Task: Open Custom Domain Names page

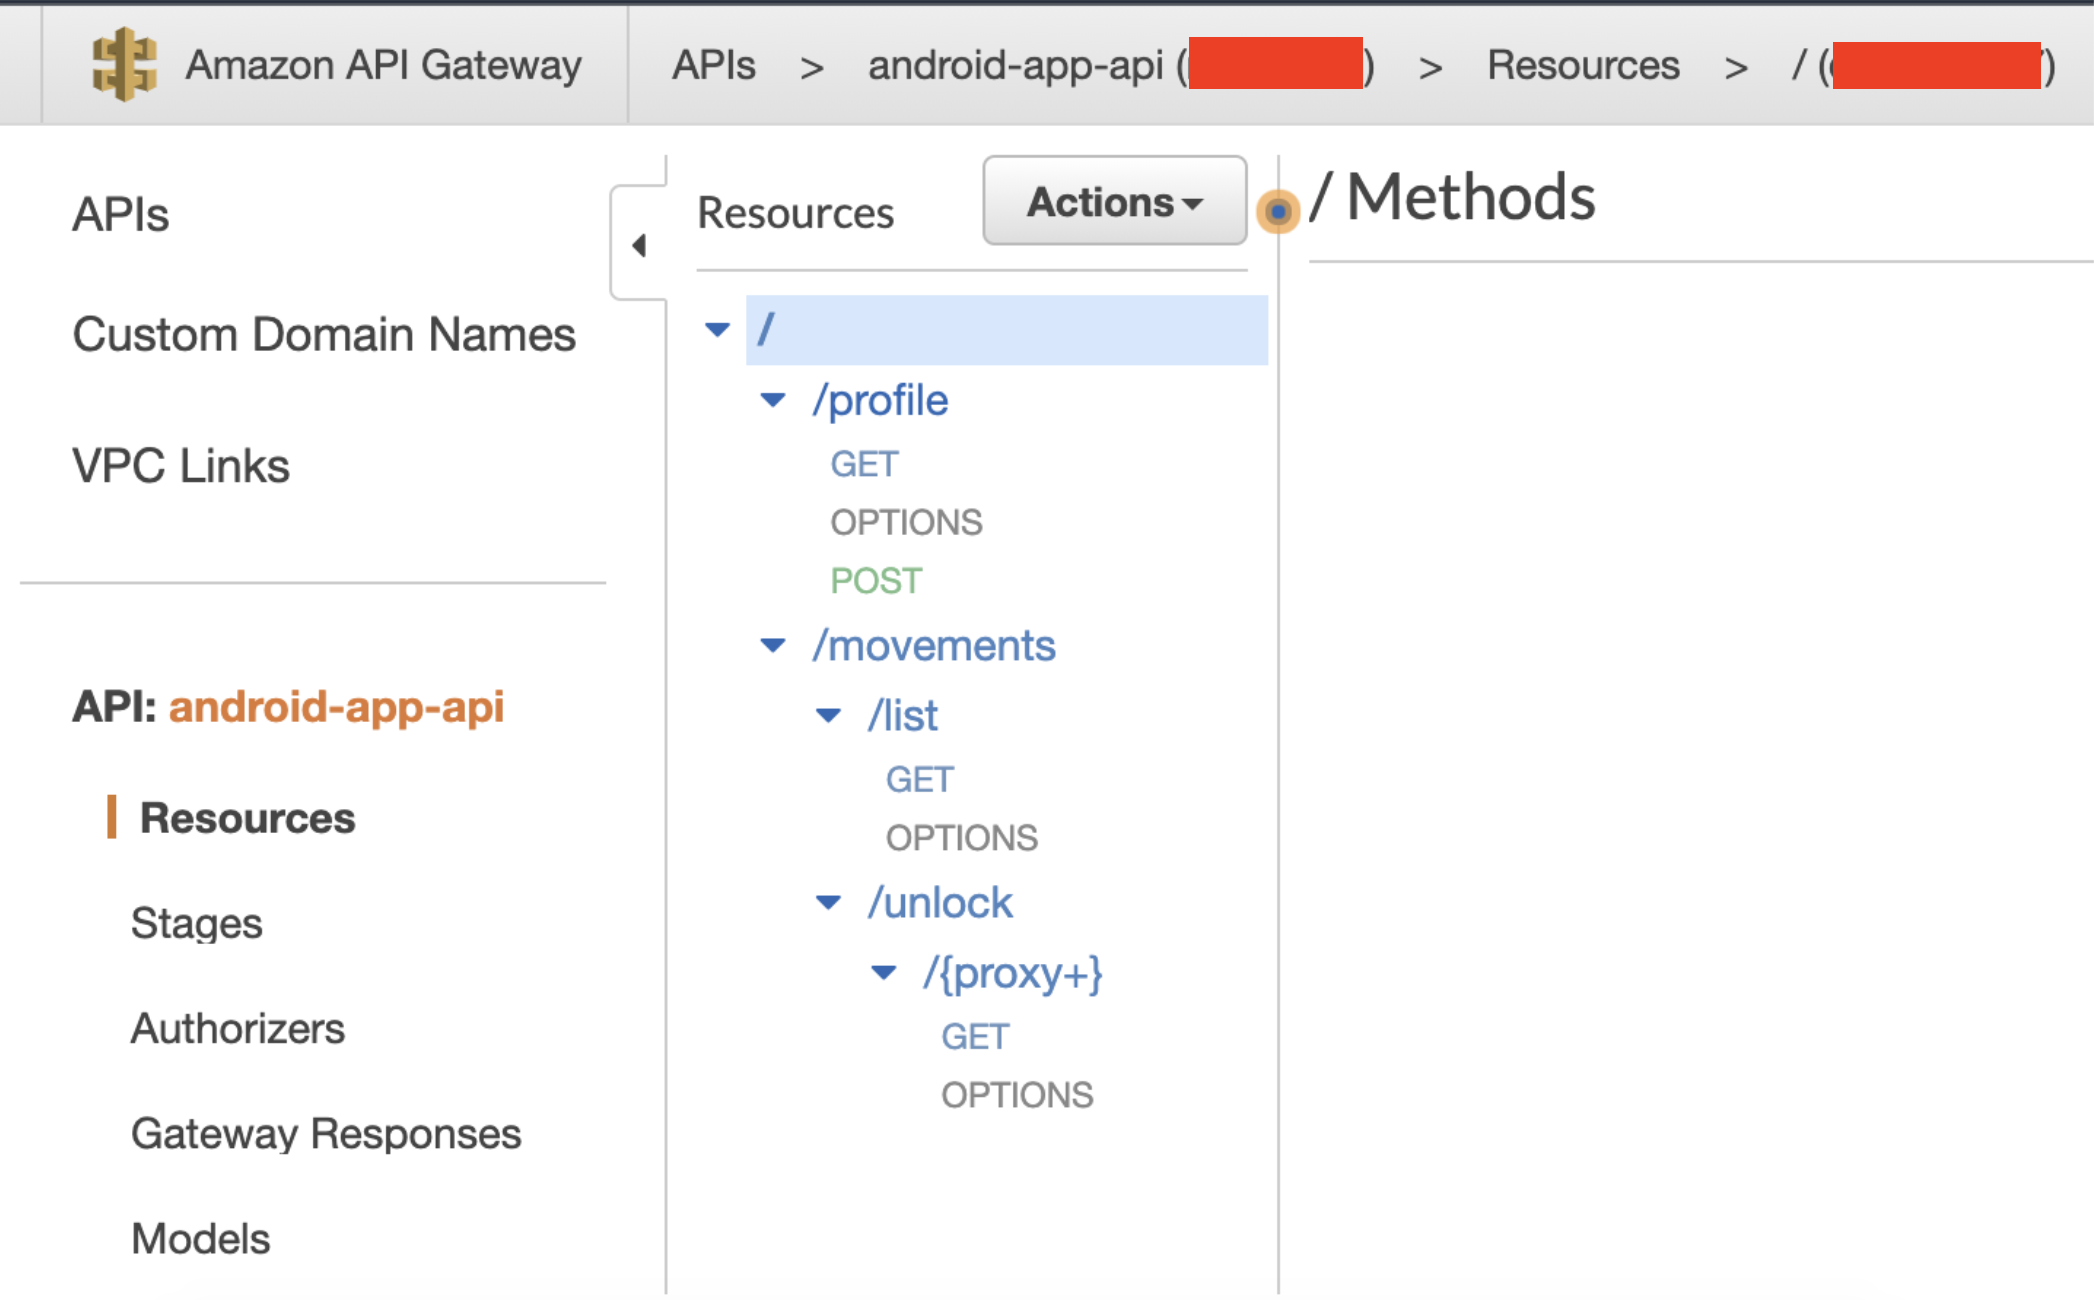Action: click(324, 334)
